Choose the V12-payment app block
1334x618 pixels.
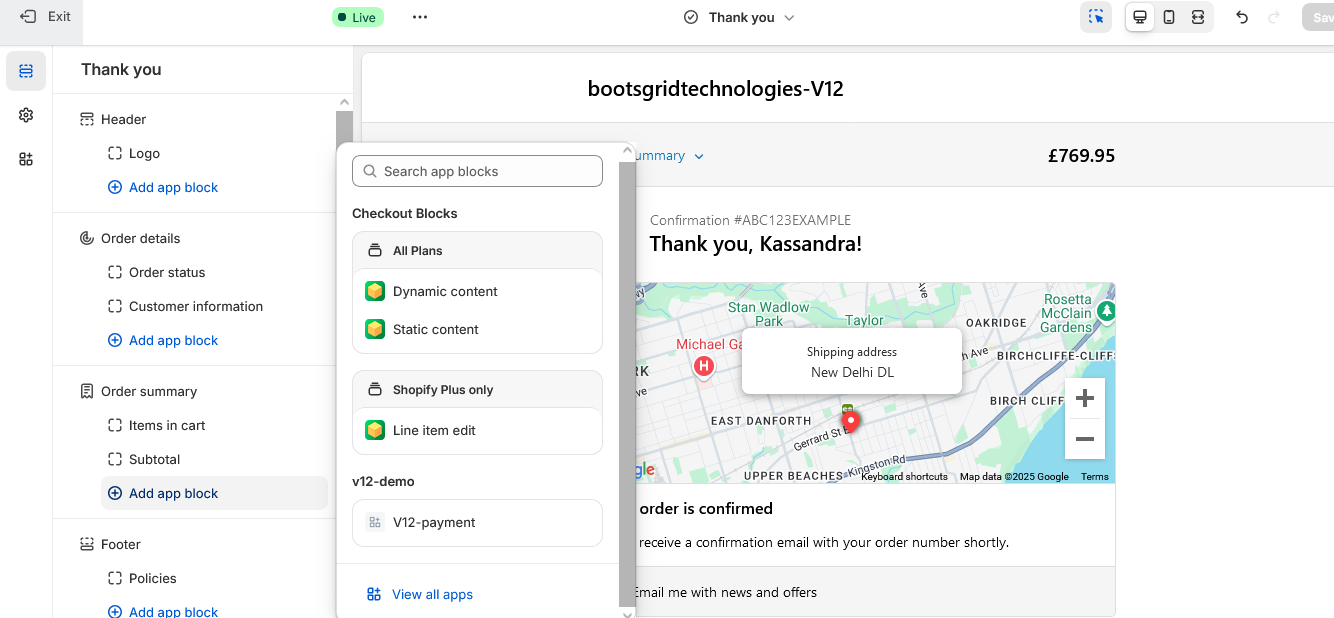click(x=477, y=522)
